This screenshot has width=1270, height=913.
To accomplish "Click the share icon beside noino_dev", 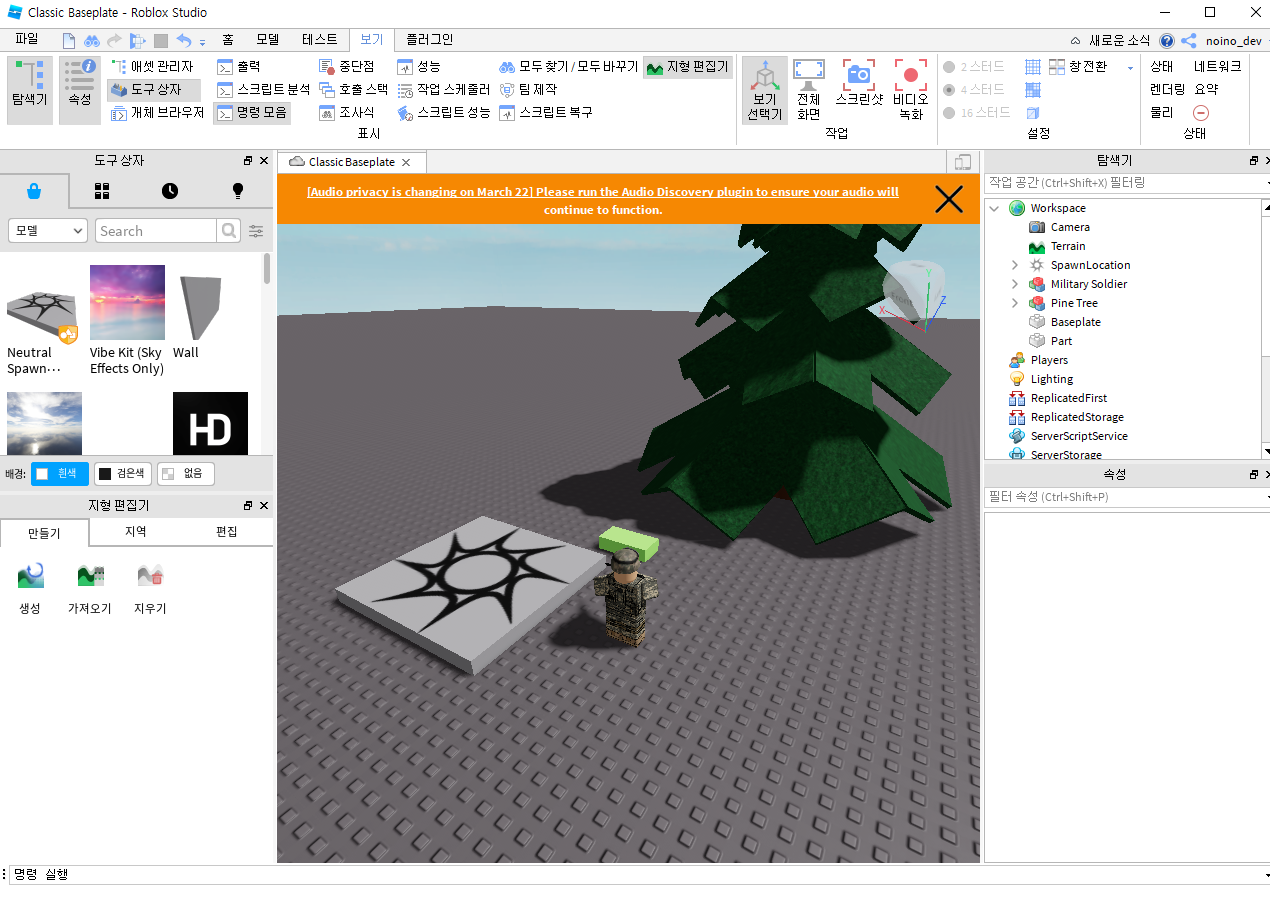I will (x=1189, y=40).
